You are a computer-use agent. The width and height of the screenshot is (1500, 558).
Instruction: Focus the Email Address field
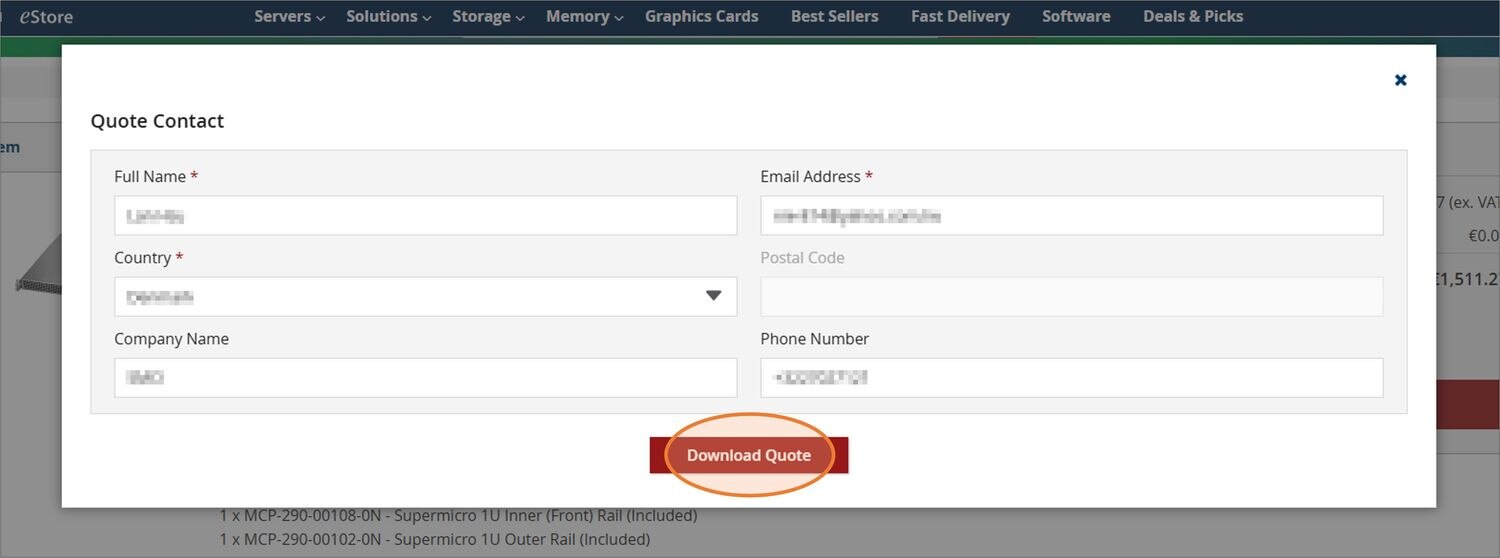pos(1072,216)
